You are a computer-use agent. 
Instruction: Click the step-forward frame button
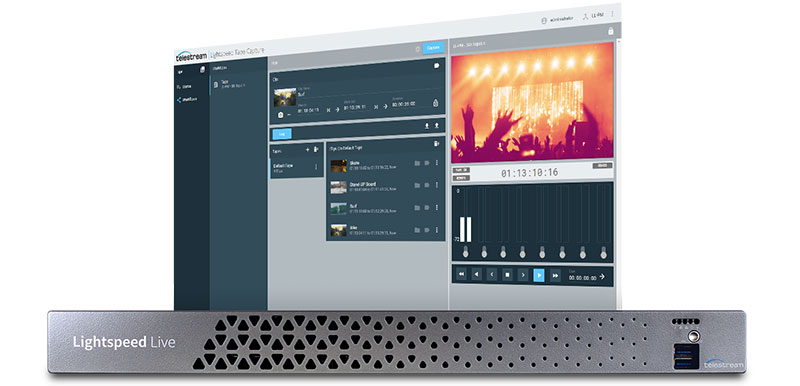point(523,276)
